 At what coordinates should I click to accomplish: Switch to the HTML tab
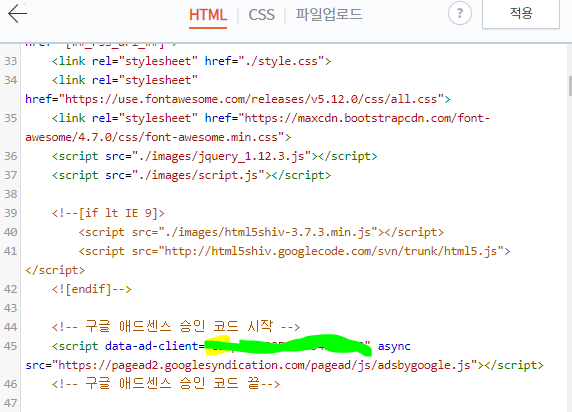208,15
